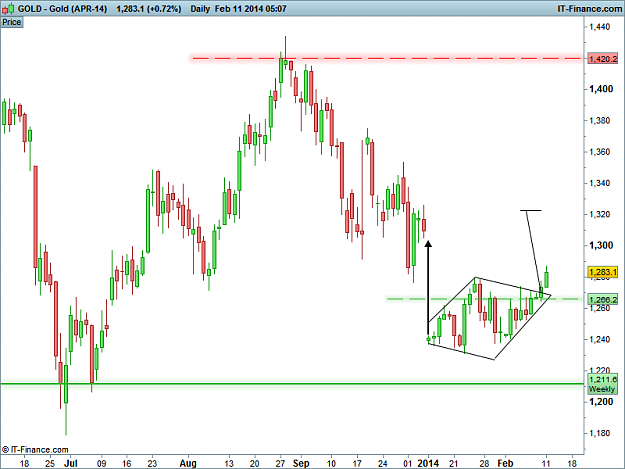Click the '09' date axis label

[101, 463]
